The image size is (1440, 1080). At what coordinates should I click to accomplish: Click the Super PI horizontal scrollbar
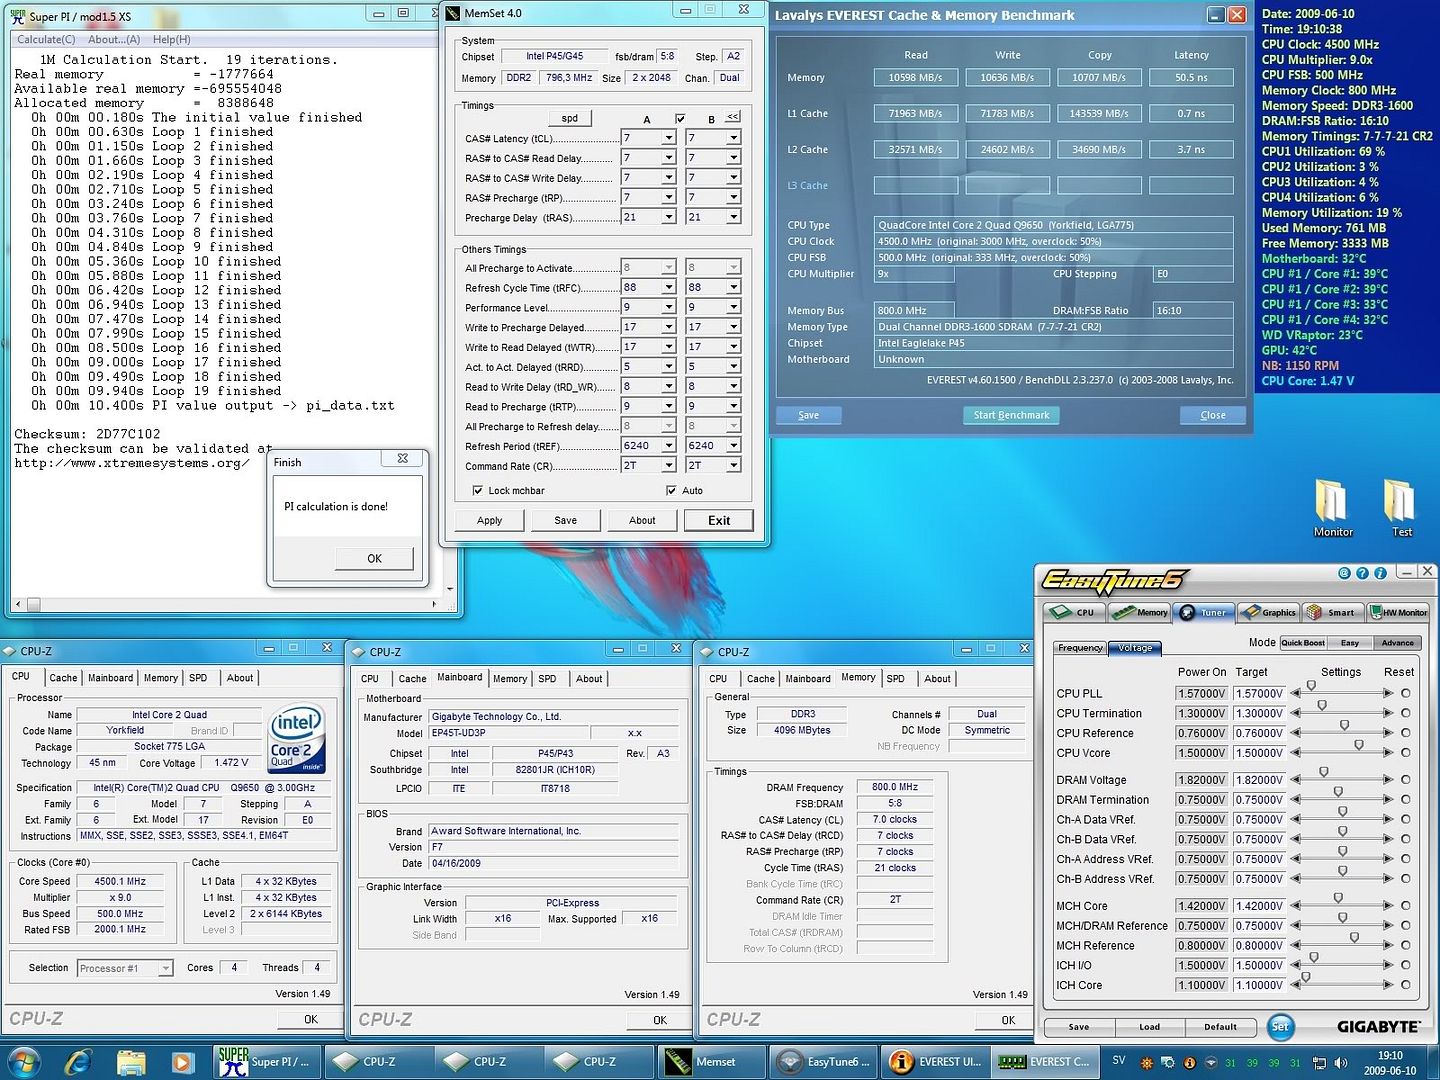(226, 605)
